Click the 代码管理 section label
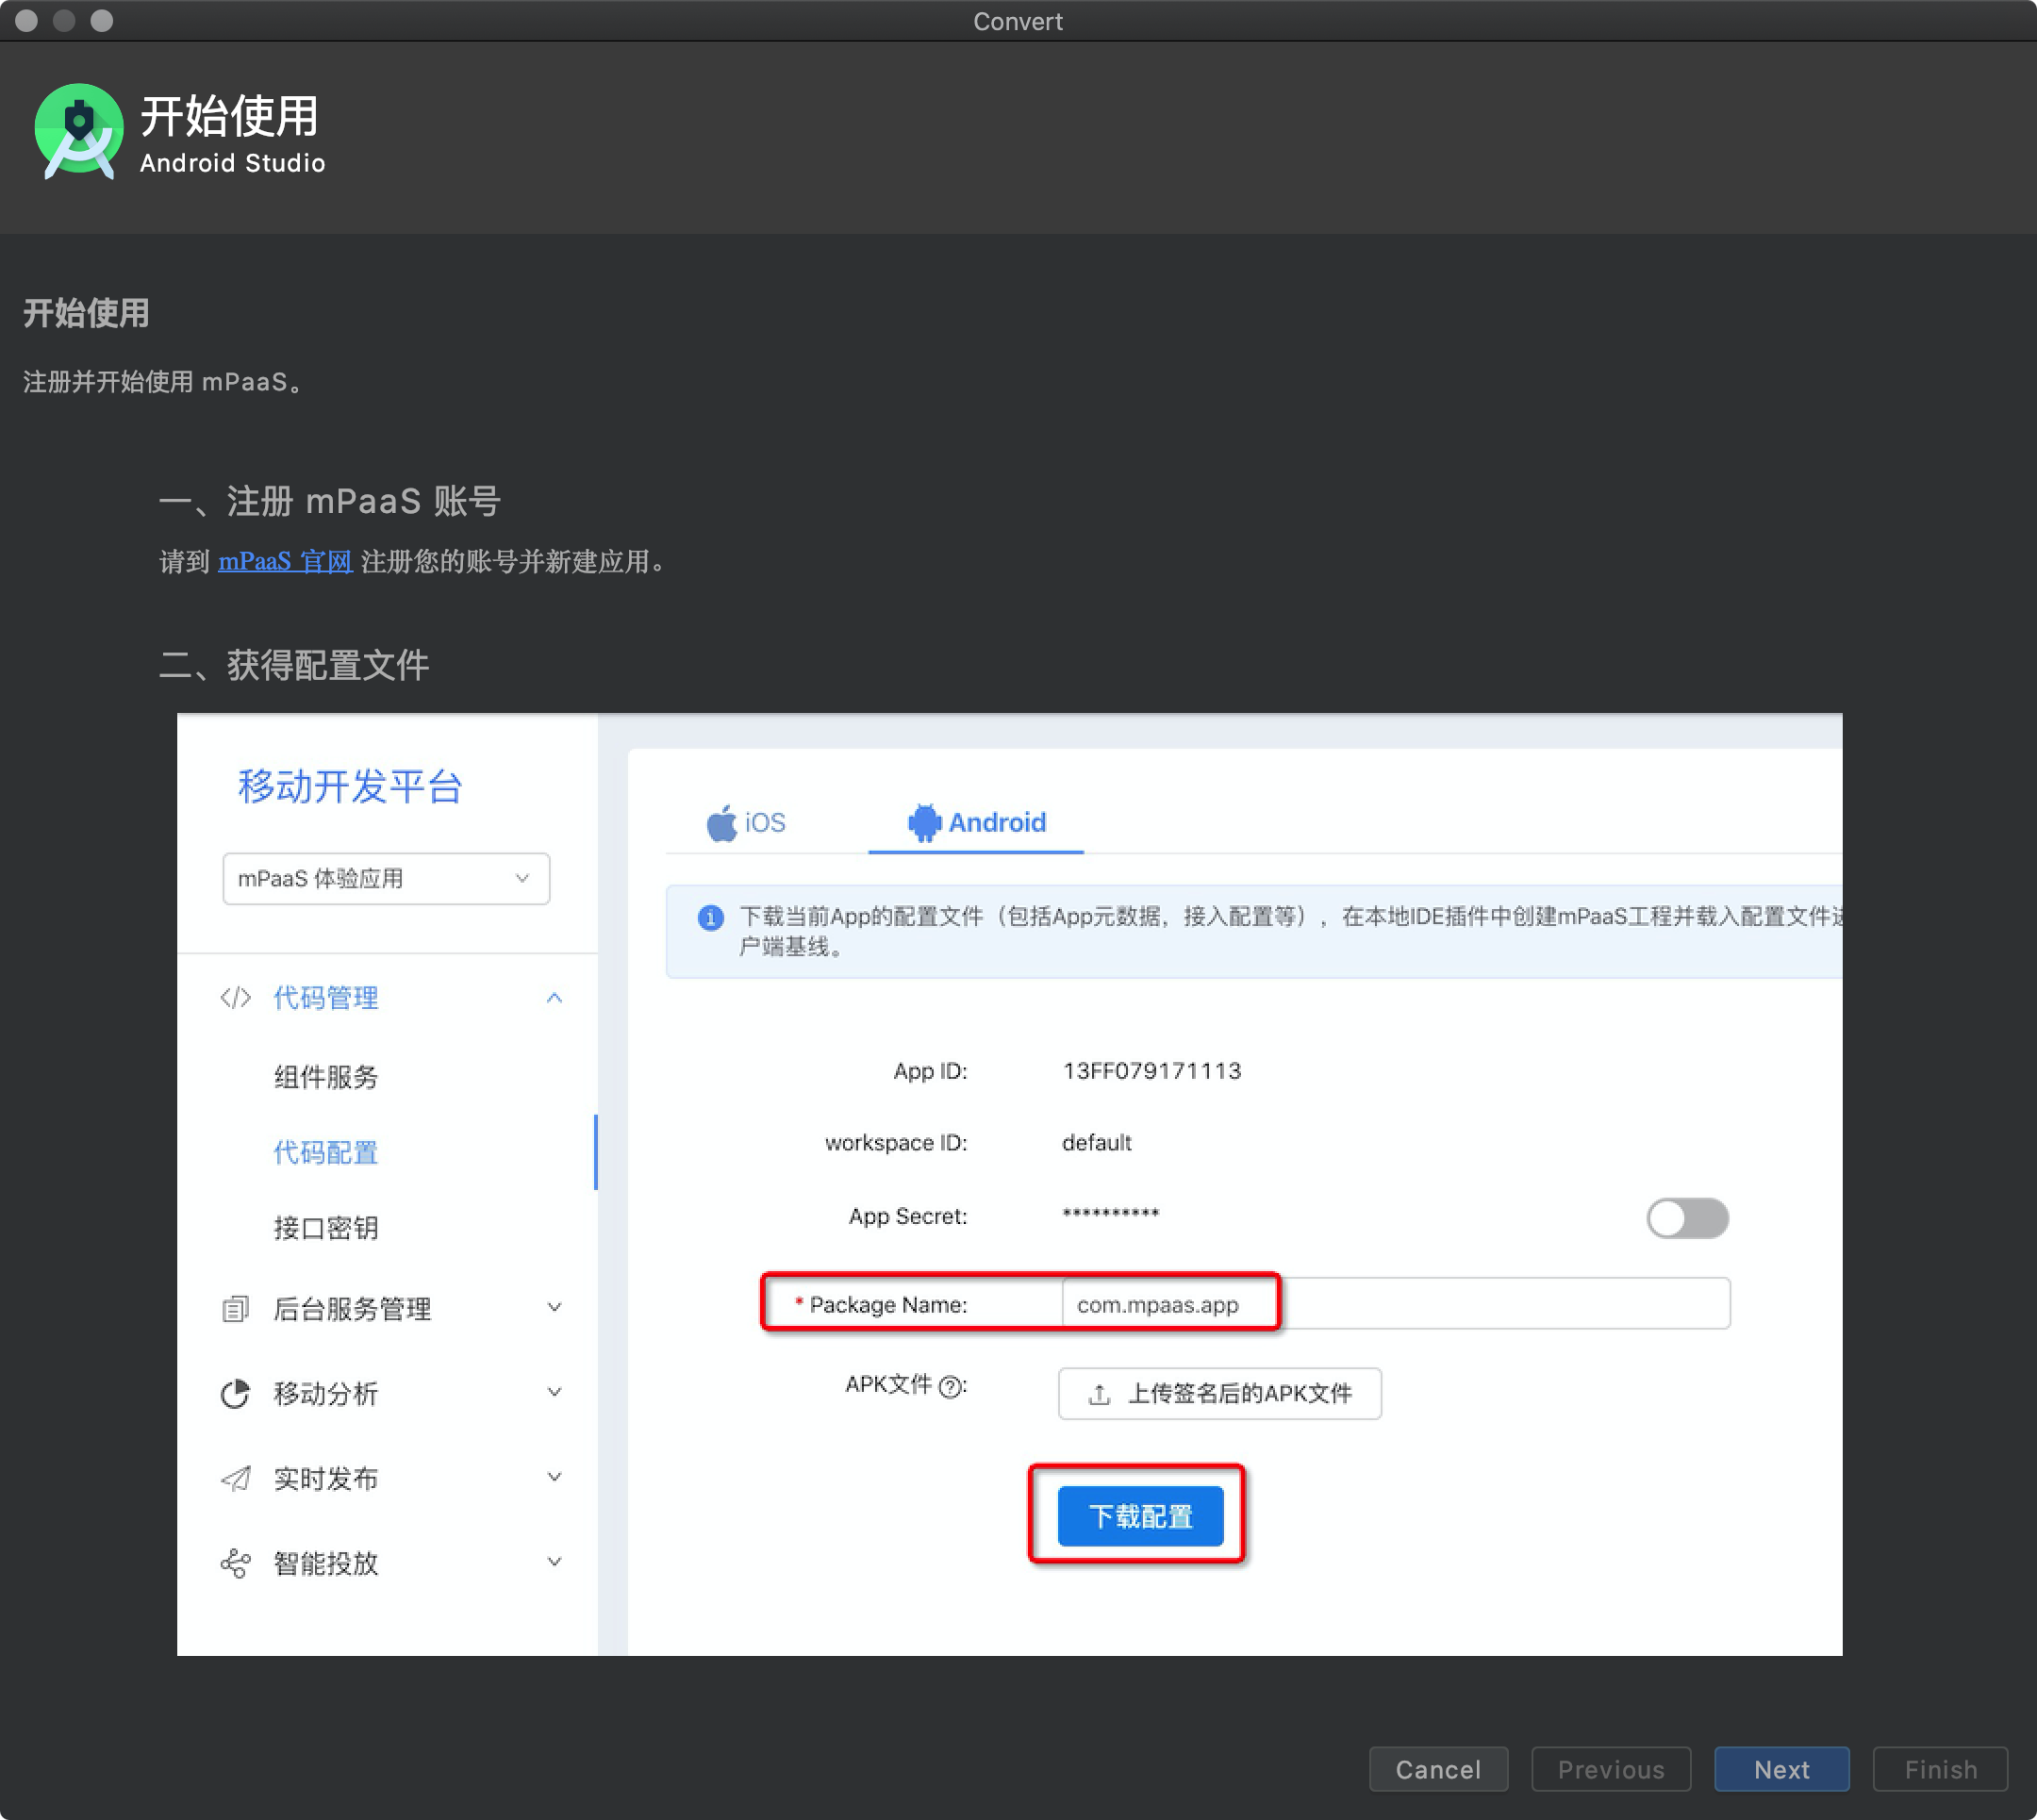Viewport: 2037px width, 1820px height. 326,998
